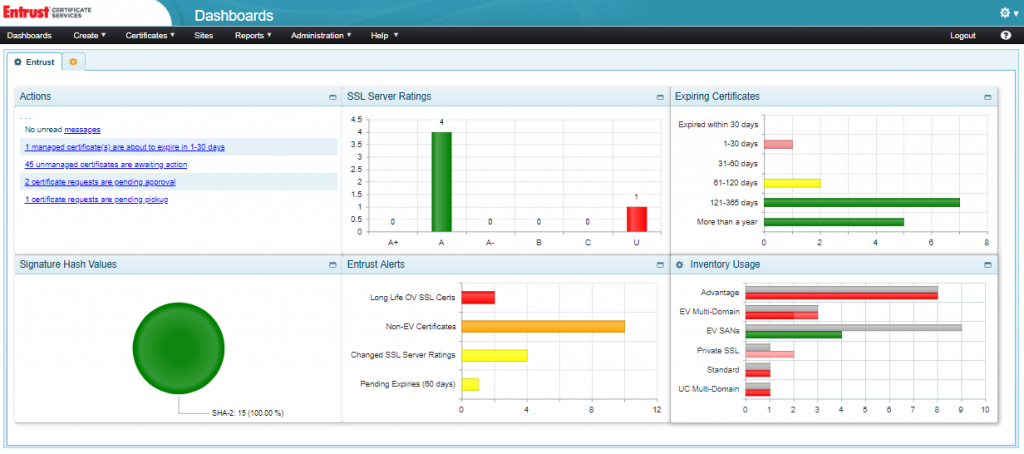Viewport: 1024px width, 454px height.
Task: Collapse the SSL Server Ratings panel
Action: 660,97
